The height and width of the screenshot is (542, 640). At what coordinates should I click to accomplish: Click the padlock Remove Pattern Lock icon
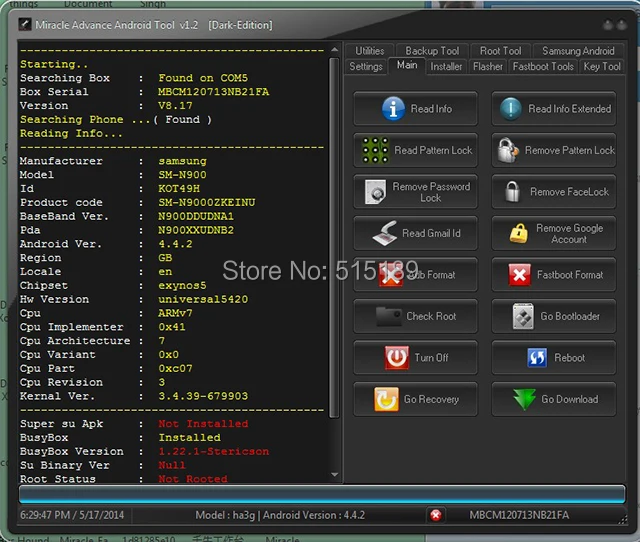[x=507, y=150]
